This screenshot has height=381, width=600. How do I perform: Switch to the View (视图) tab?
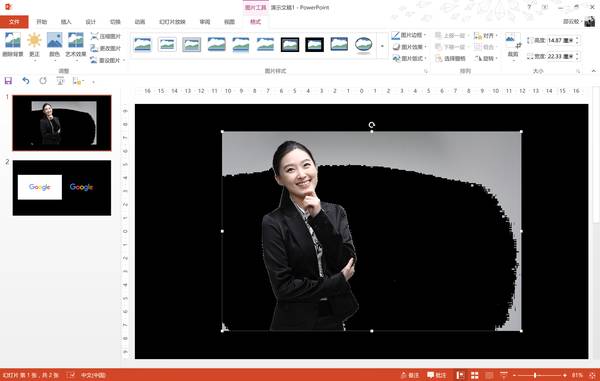229,22
